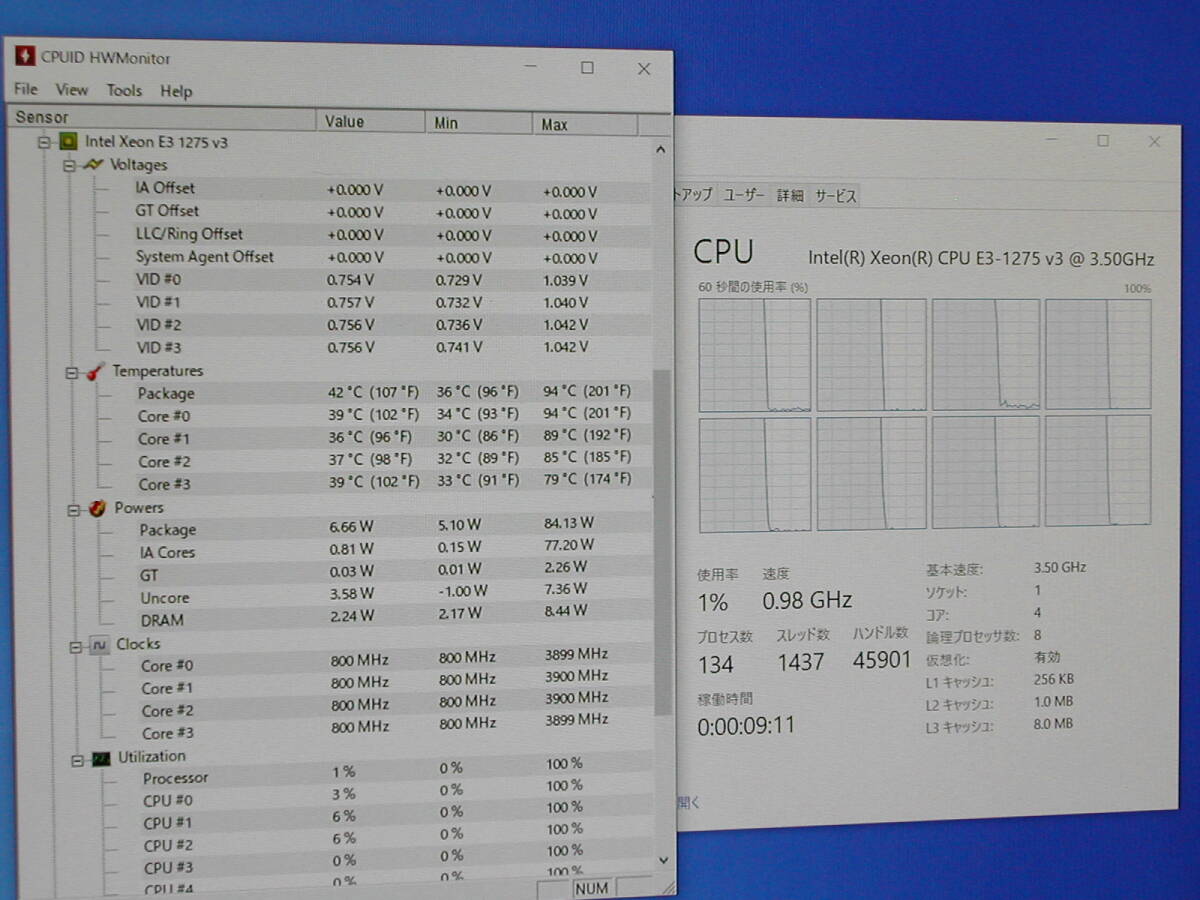Open the File menu in HWMonitor

click(26, 90)
